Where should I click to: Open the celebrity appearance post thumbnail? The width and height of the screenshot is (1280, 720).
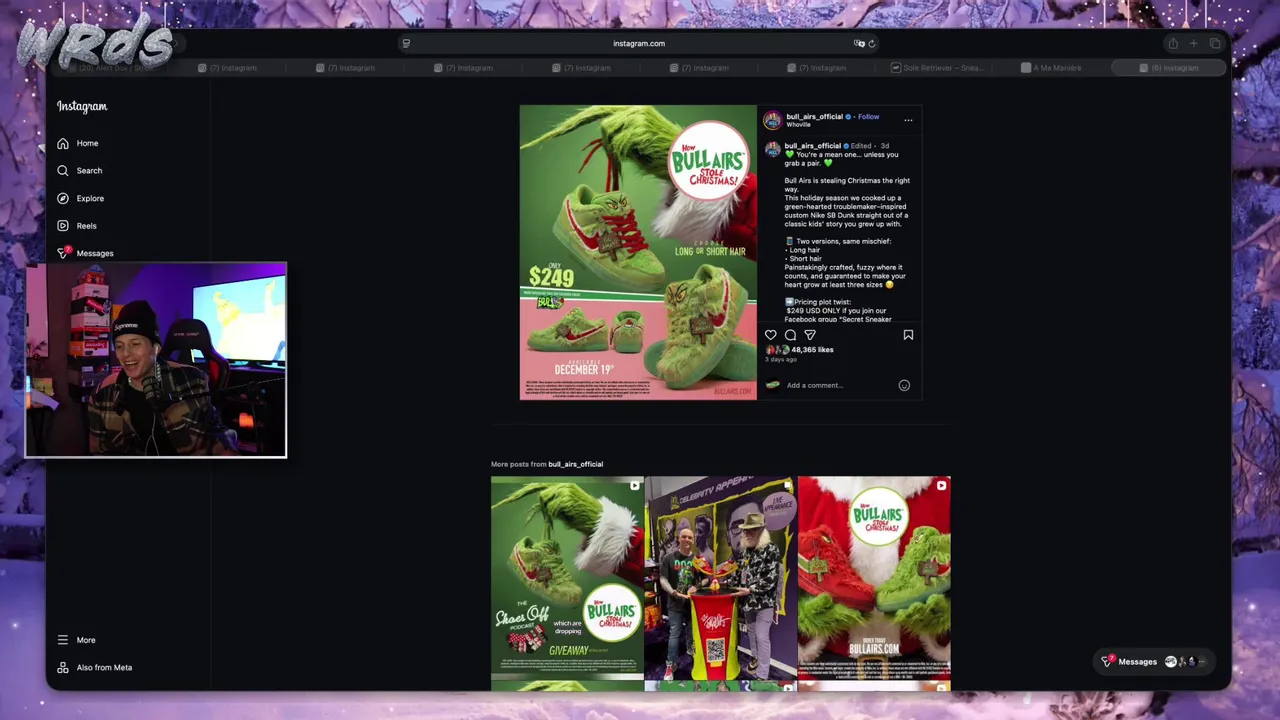pyautogui.click(x=720, y=578)
